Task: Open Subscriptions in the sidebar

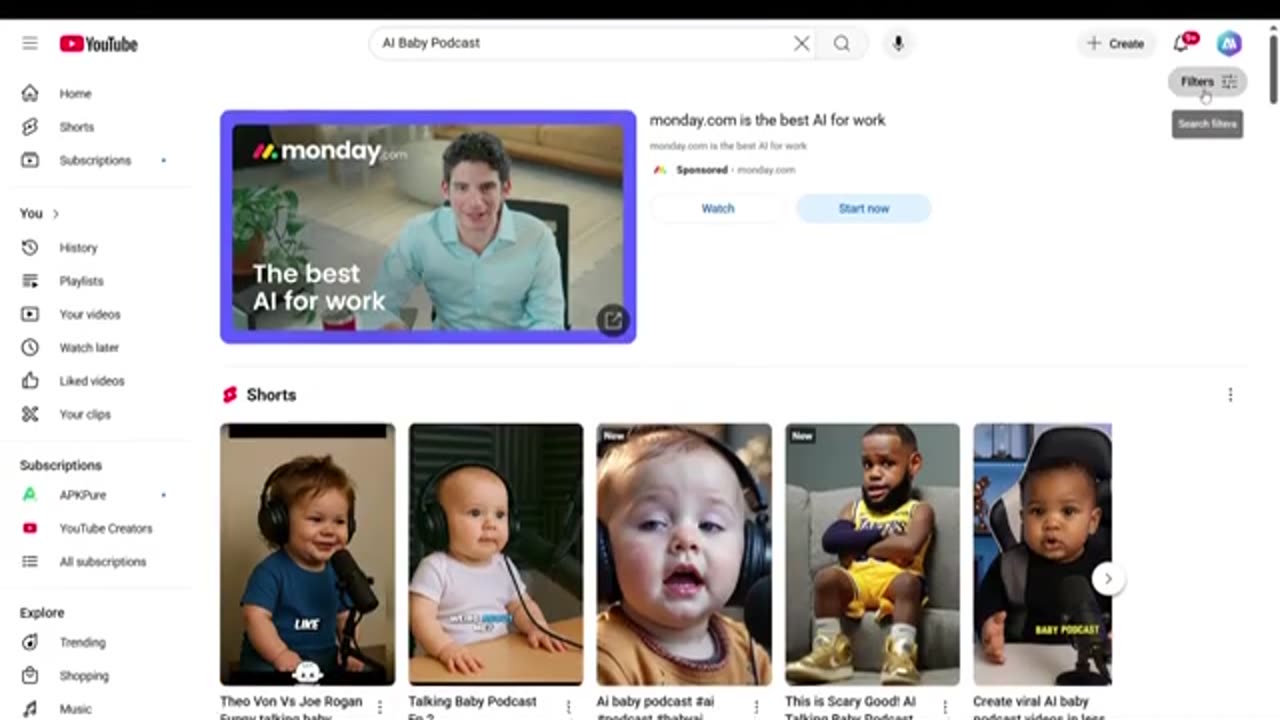Action: (x=95, y=160)
